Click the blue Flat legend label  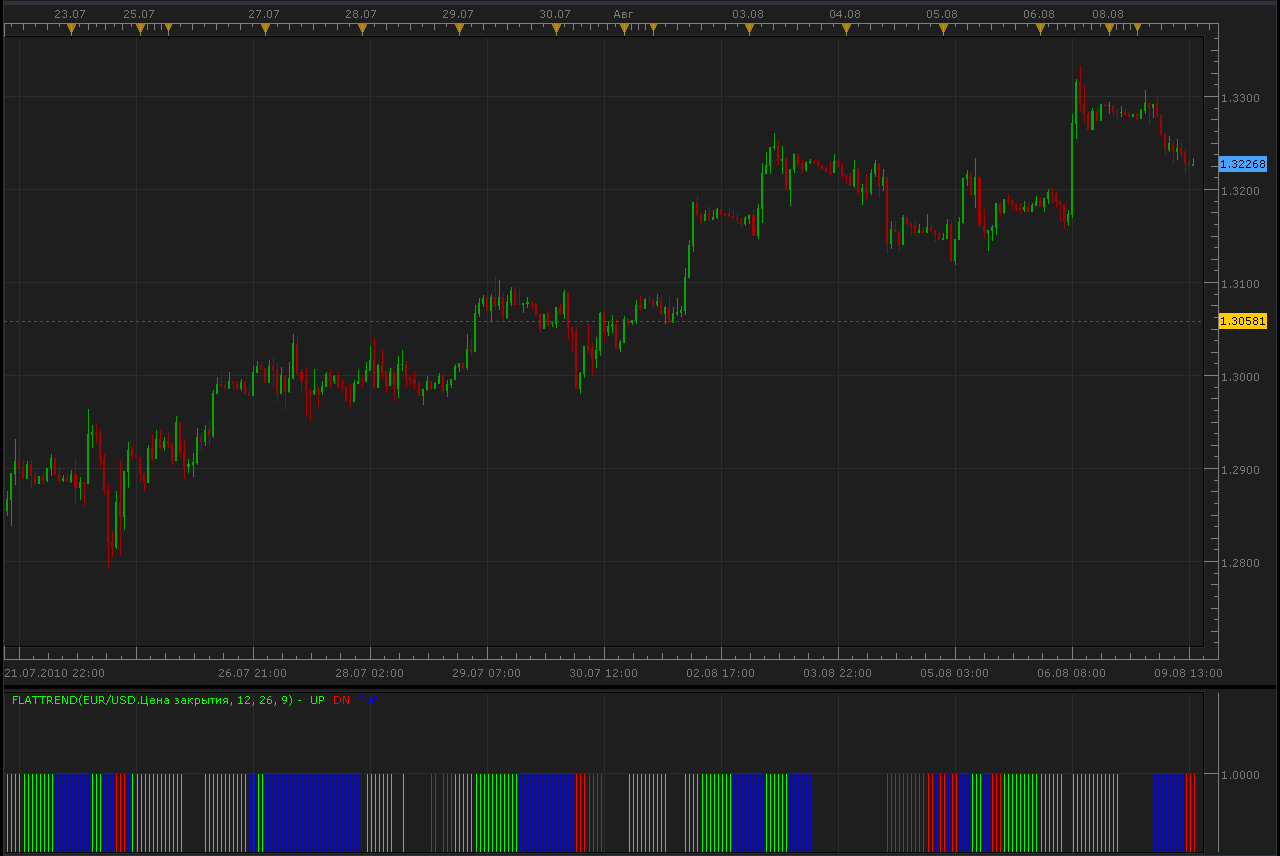368,700
